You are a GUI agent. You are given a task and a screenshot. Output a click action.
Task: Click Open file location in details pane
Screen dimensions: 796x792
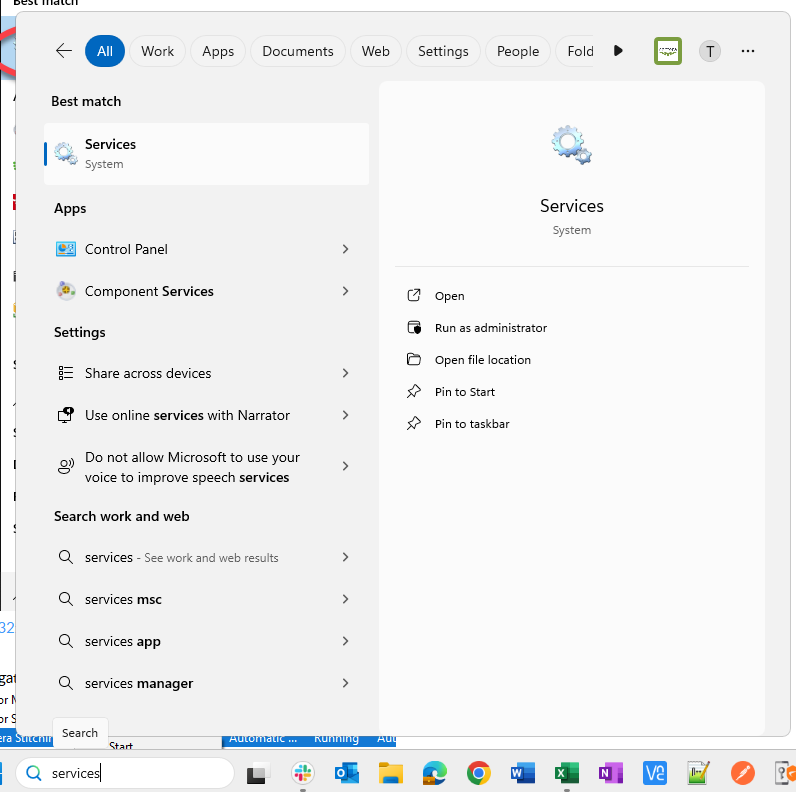(482, 360)
